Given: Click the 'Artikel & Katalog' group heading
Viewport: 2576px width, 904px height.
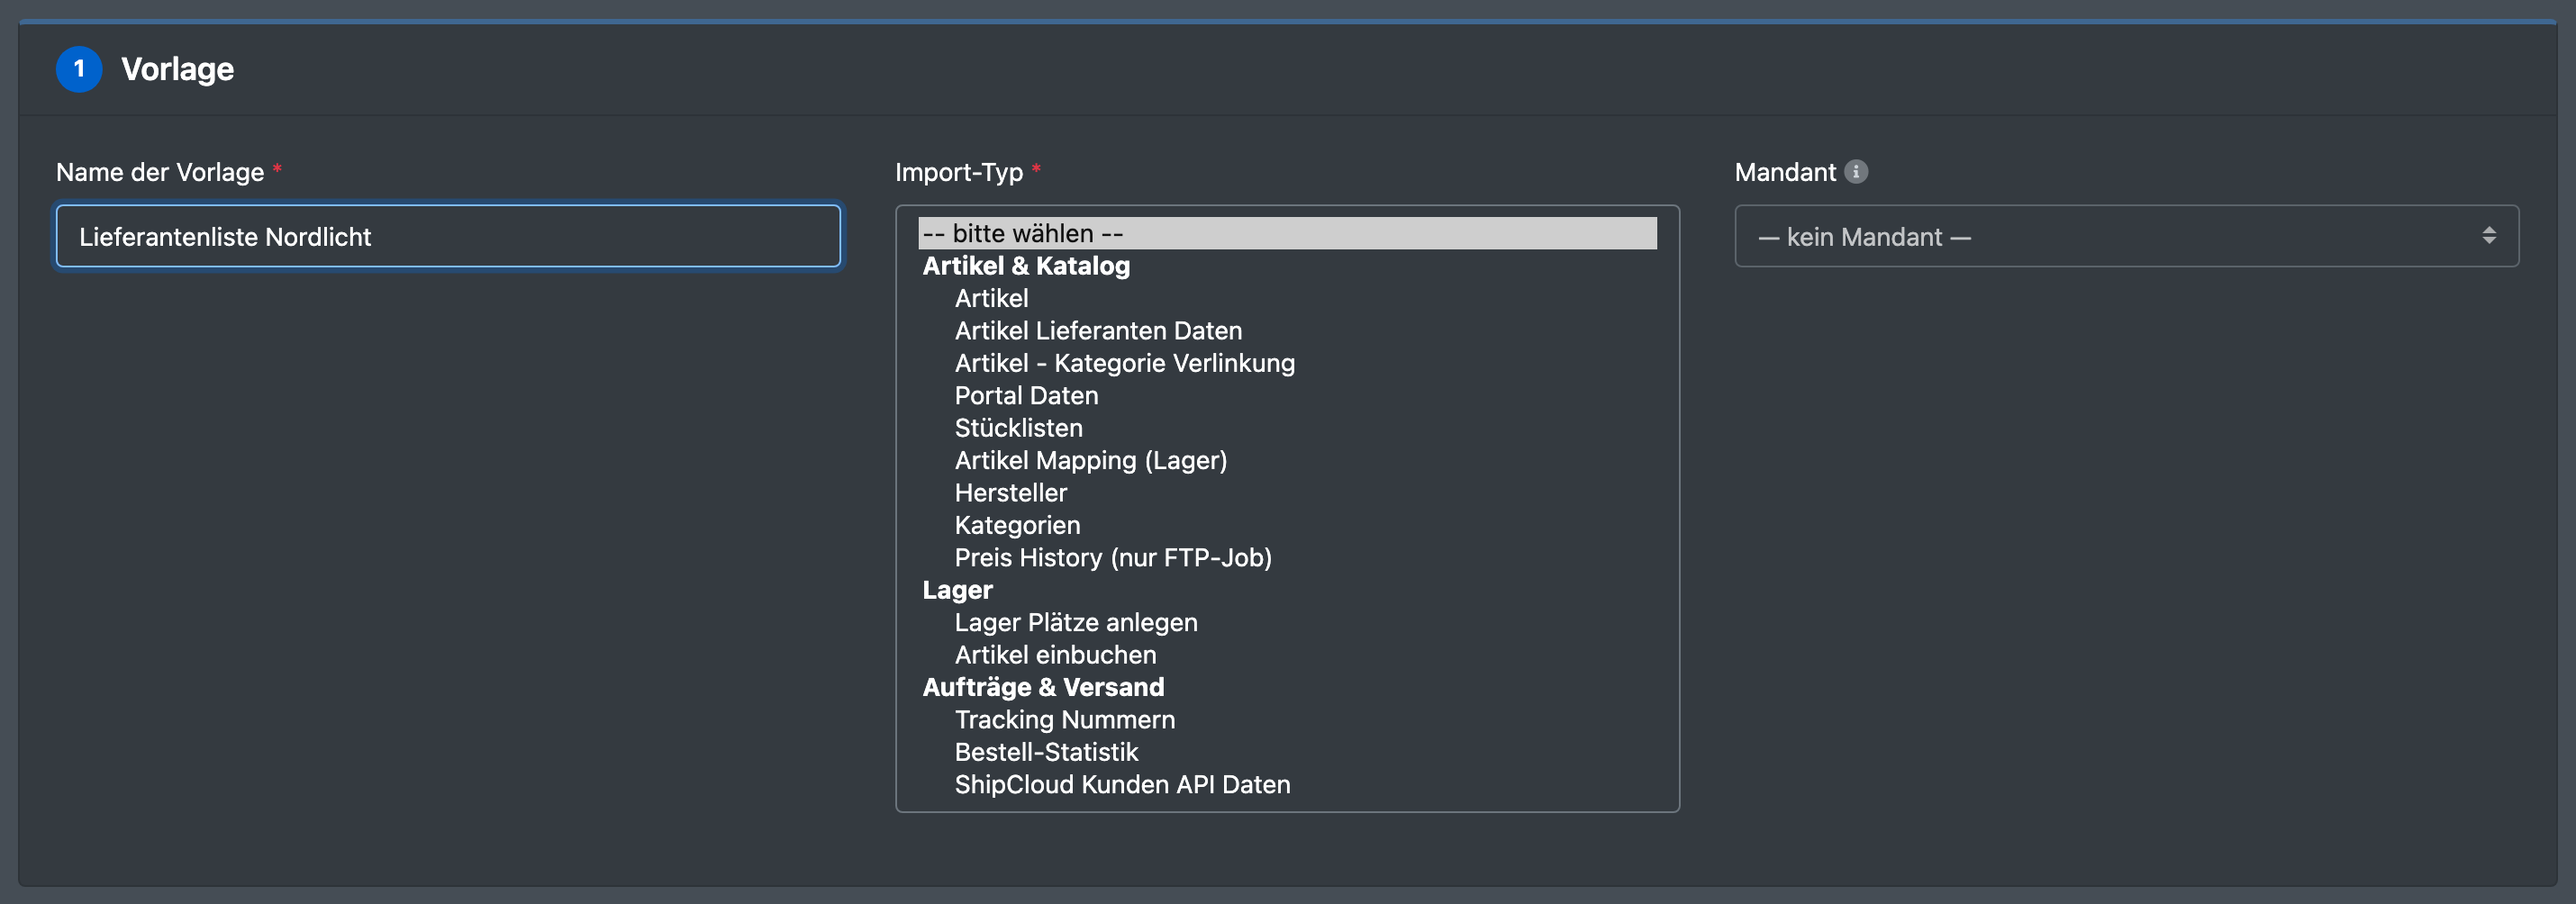Looking at the screenshot, I should (x=1026, y=266).
